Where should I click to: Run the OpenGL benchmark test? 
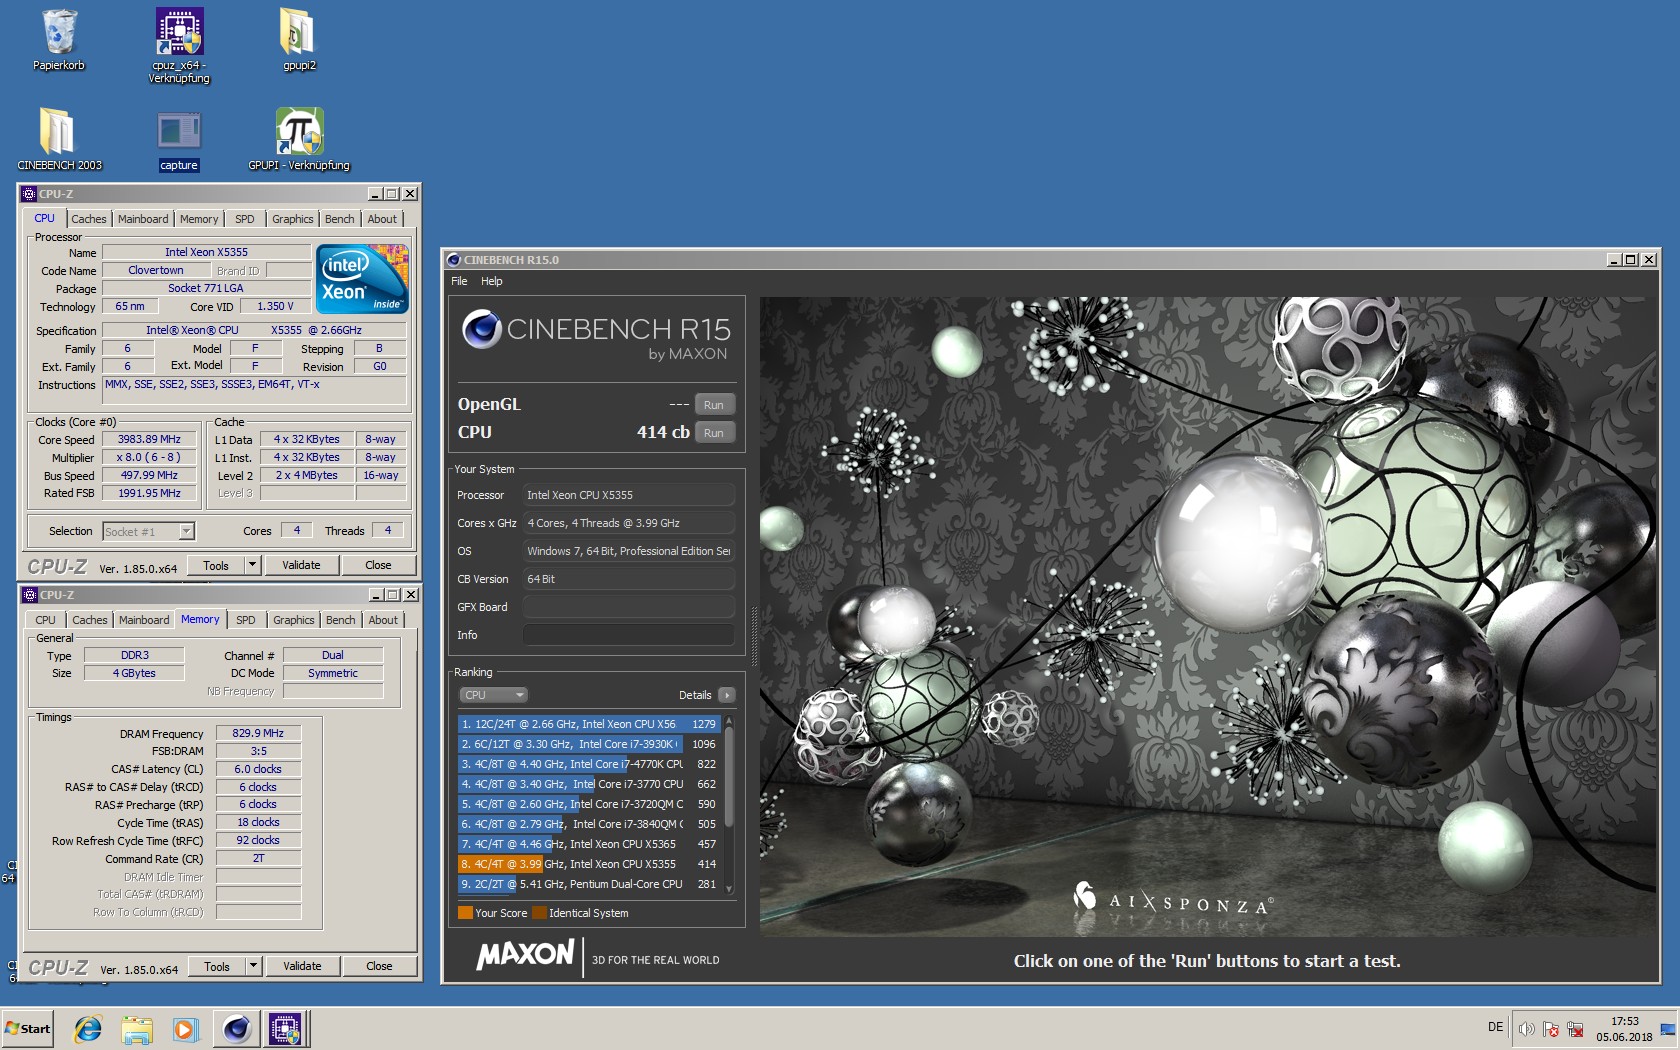pos(714,404)
